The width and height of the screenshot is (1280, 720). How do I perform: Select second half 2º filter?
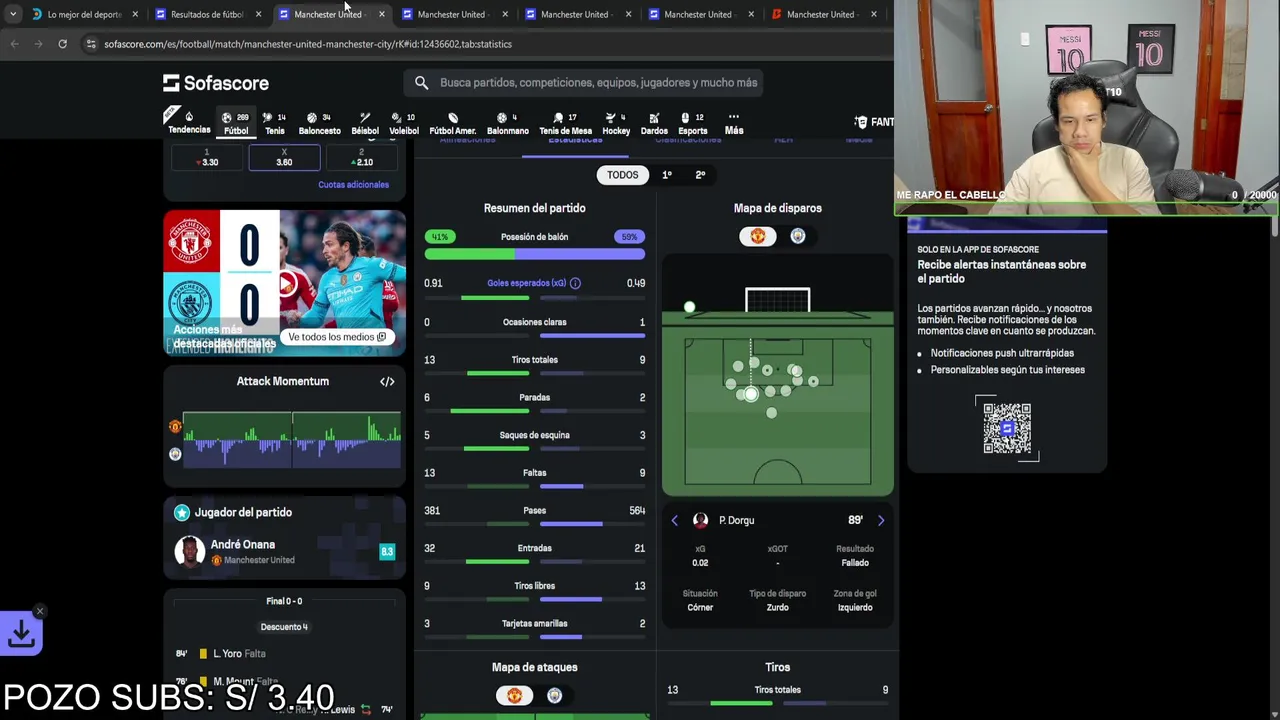pos(700,175)
